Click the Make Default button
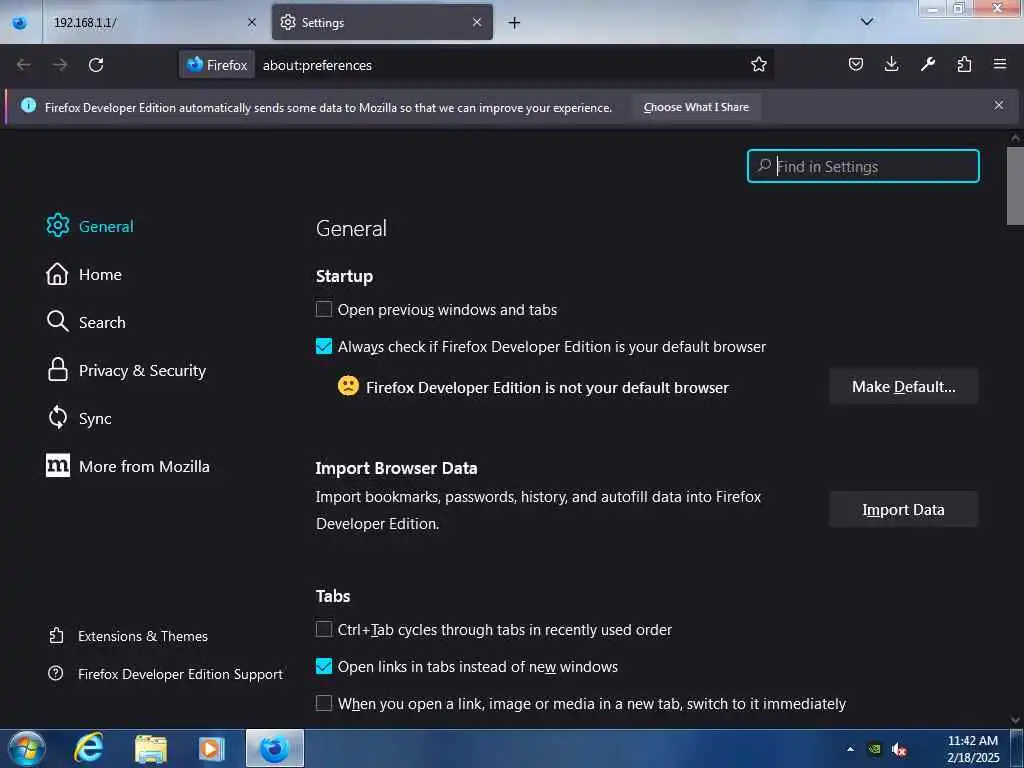This screenshot has width=1024, height=768. click(x=903, y=387)
